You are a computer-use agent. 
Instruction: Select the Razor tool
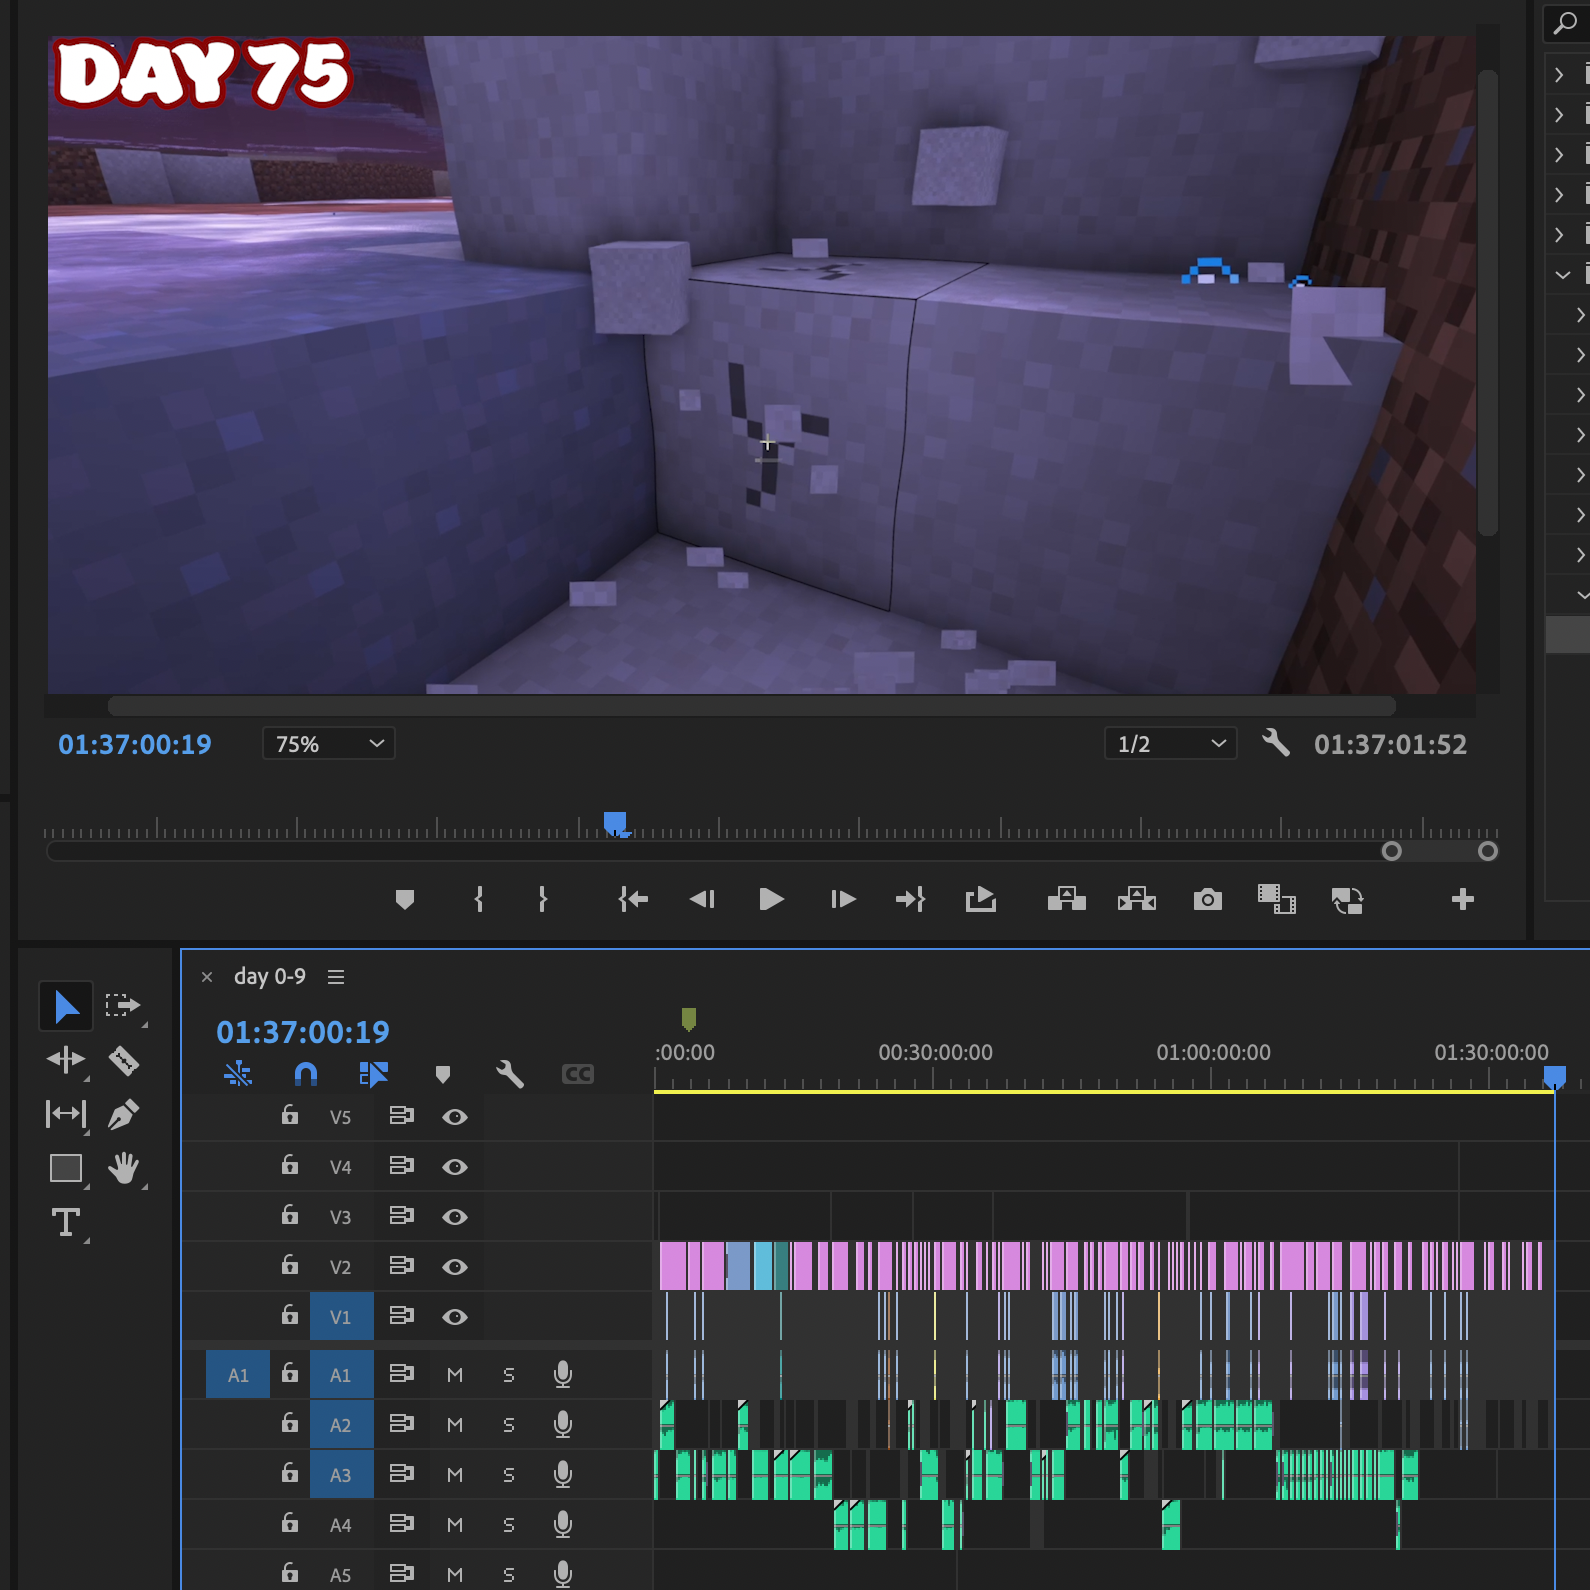tap(124, 1060)
